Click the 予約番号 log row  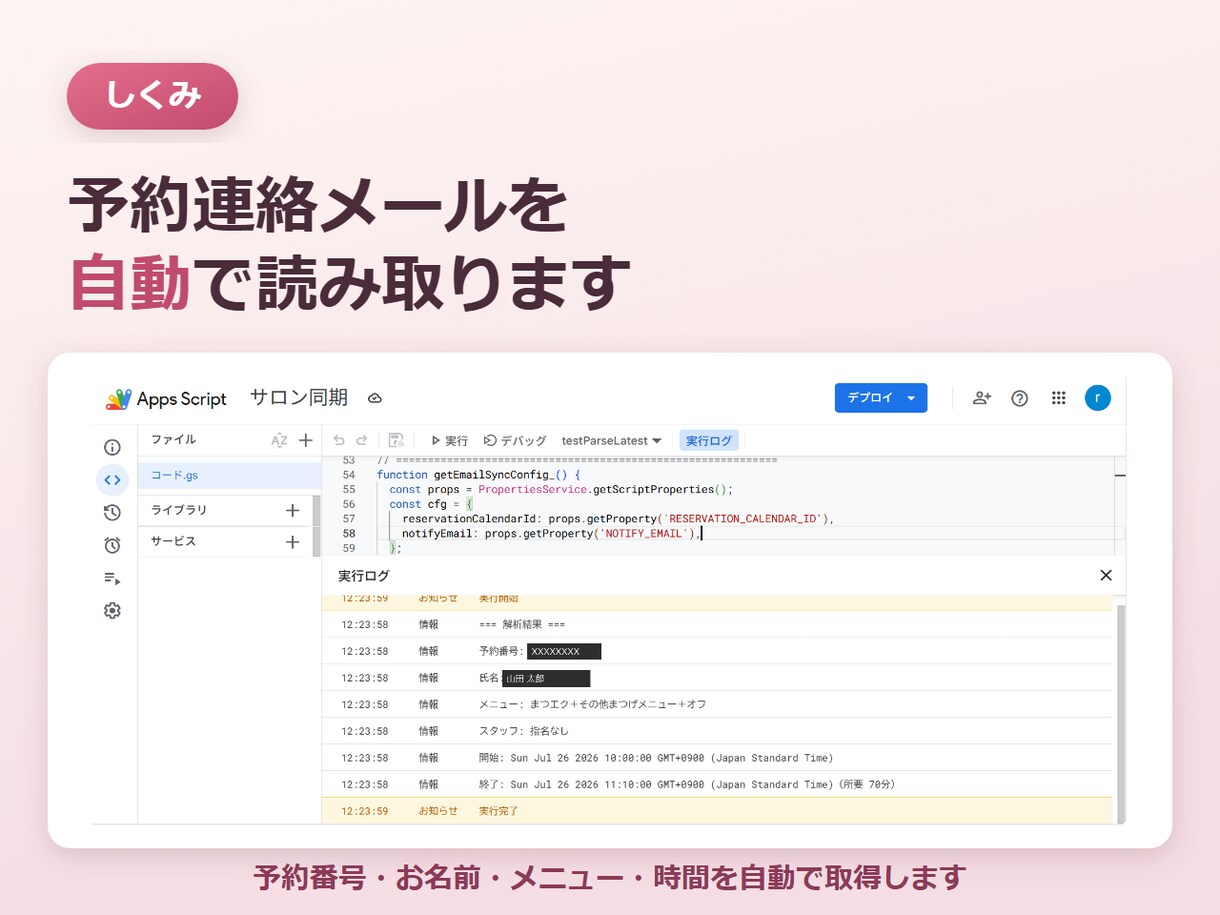[x=717, y=651]
